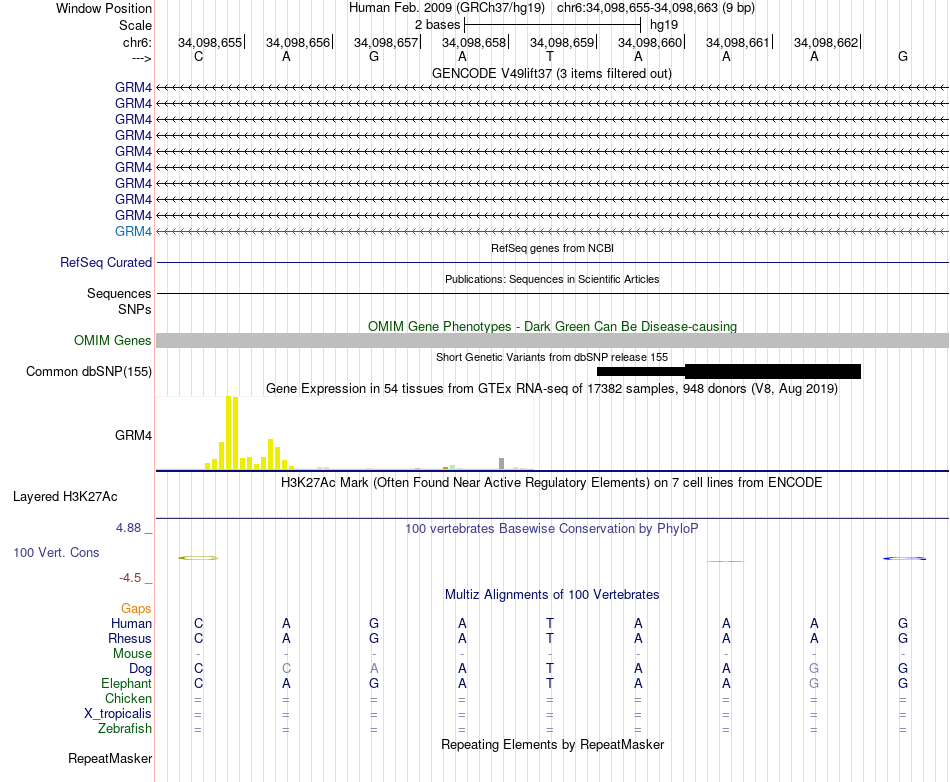
Task: Click the olive PhyloP conservation bar
Action: click(198, 558)
